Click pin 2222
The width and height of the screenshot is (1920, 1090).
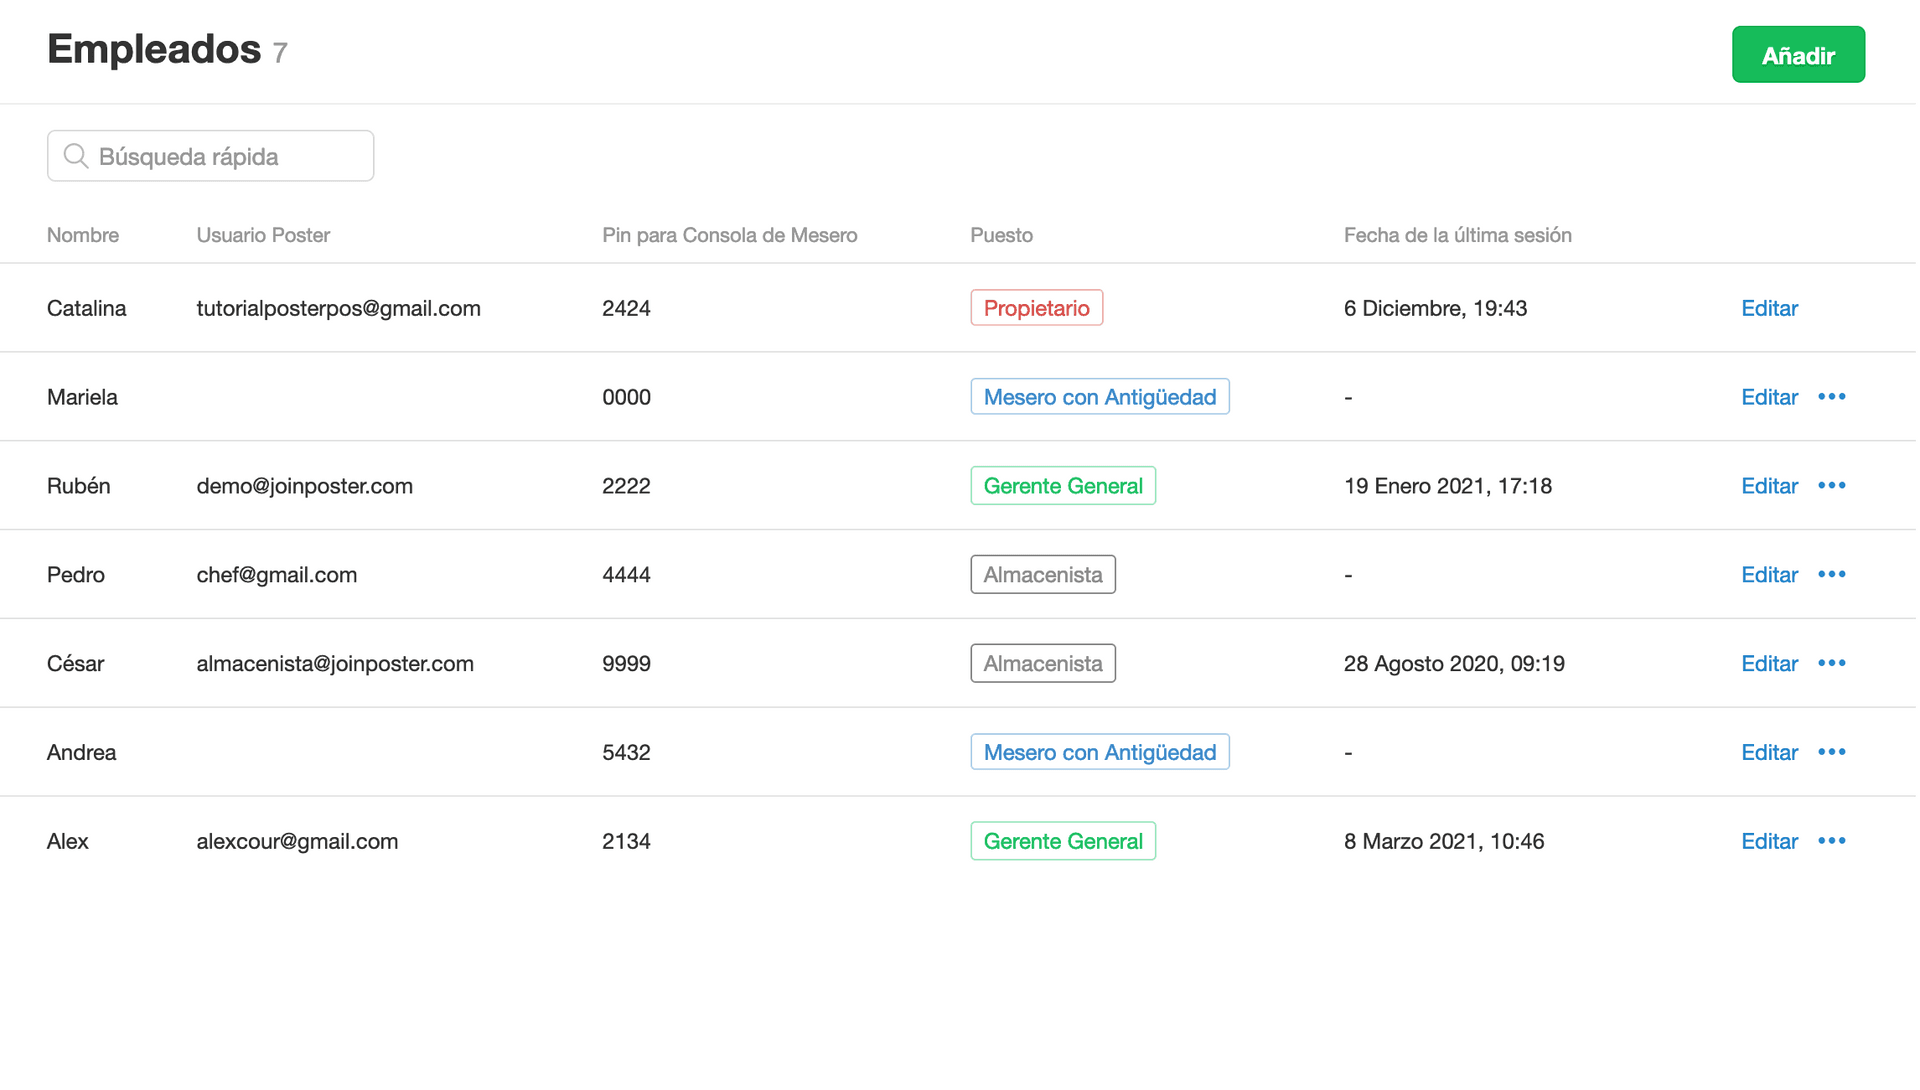626,486
